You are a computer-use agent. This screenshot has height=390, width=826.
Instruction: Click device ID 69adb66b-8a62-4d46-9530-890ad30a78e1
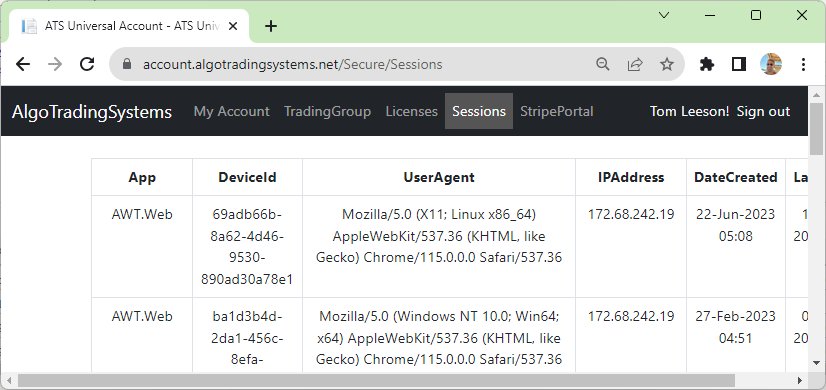point(248,247)
